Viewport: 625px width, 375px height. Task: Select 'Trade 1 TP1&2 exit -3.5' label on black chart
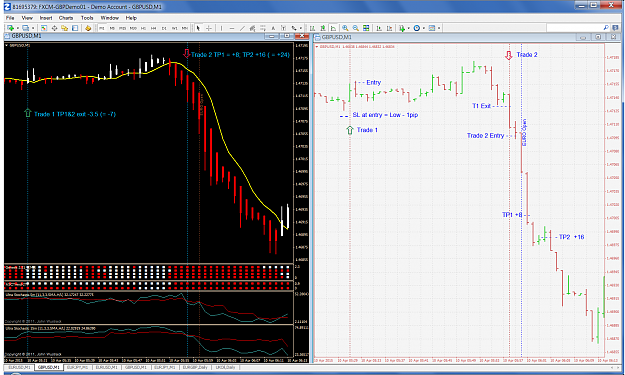pos(75,114)
